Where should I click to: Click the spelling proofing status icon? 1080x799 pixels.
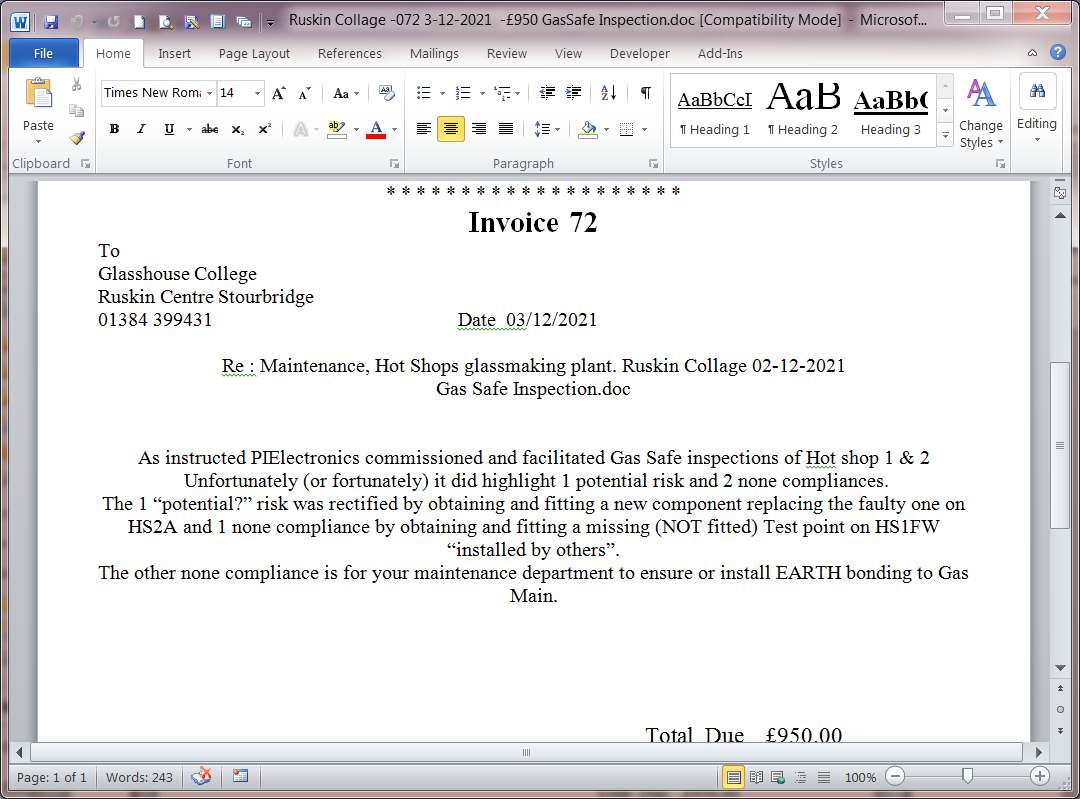(201, 777)
